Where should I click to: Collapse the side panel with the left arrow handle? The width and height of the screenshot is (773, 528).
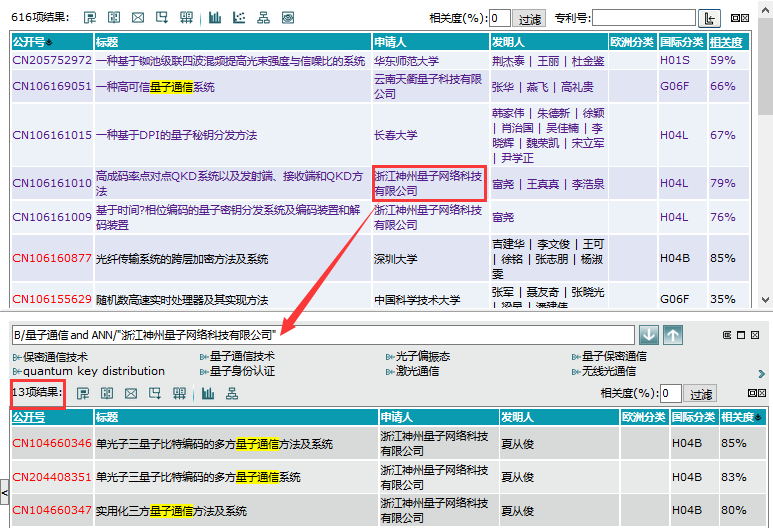pos(4,492)
